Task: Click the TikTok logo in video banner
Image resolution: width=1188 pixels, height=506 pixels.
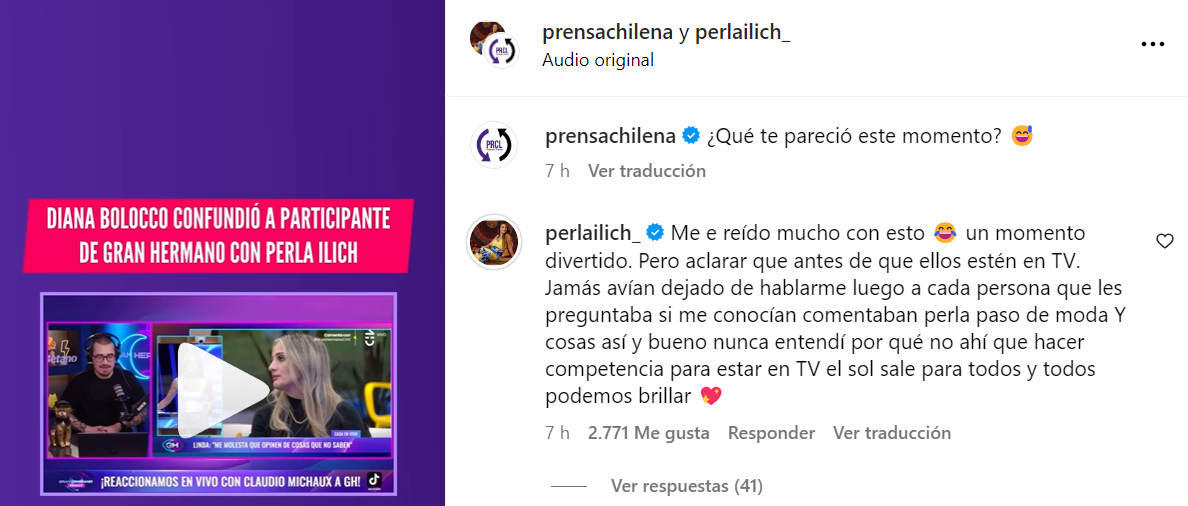Action: [x=374, y=481]
